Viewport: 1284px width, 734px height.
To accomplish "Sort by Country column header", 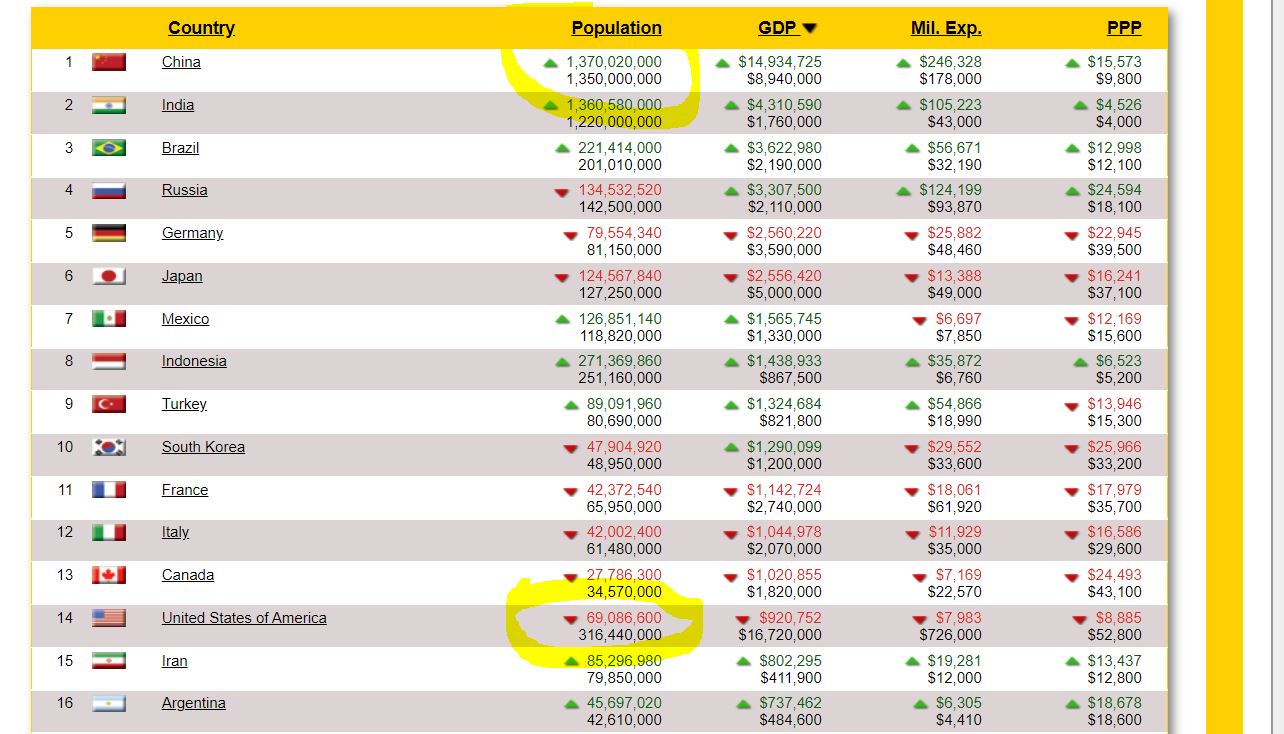I will (x=201, y=28).
